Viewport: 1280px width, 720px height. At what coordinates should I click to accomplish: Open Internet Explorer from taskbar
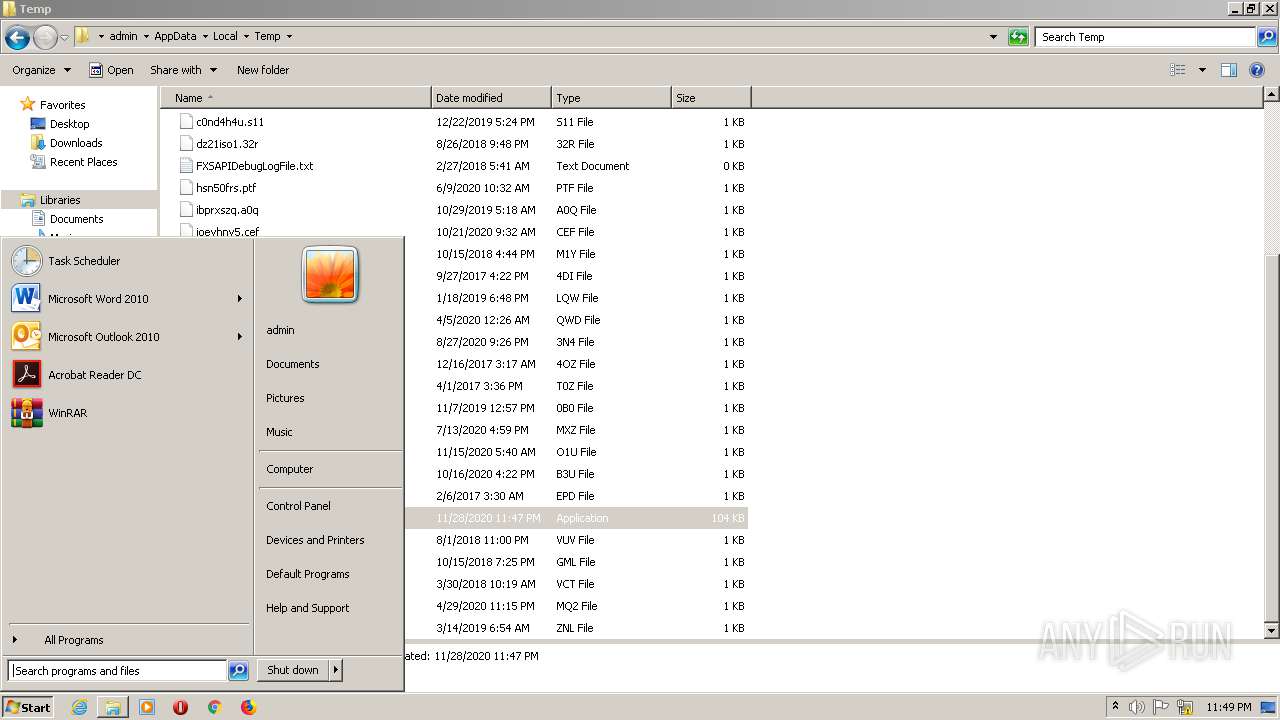80,707
